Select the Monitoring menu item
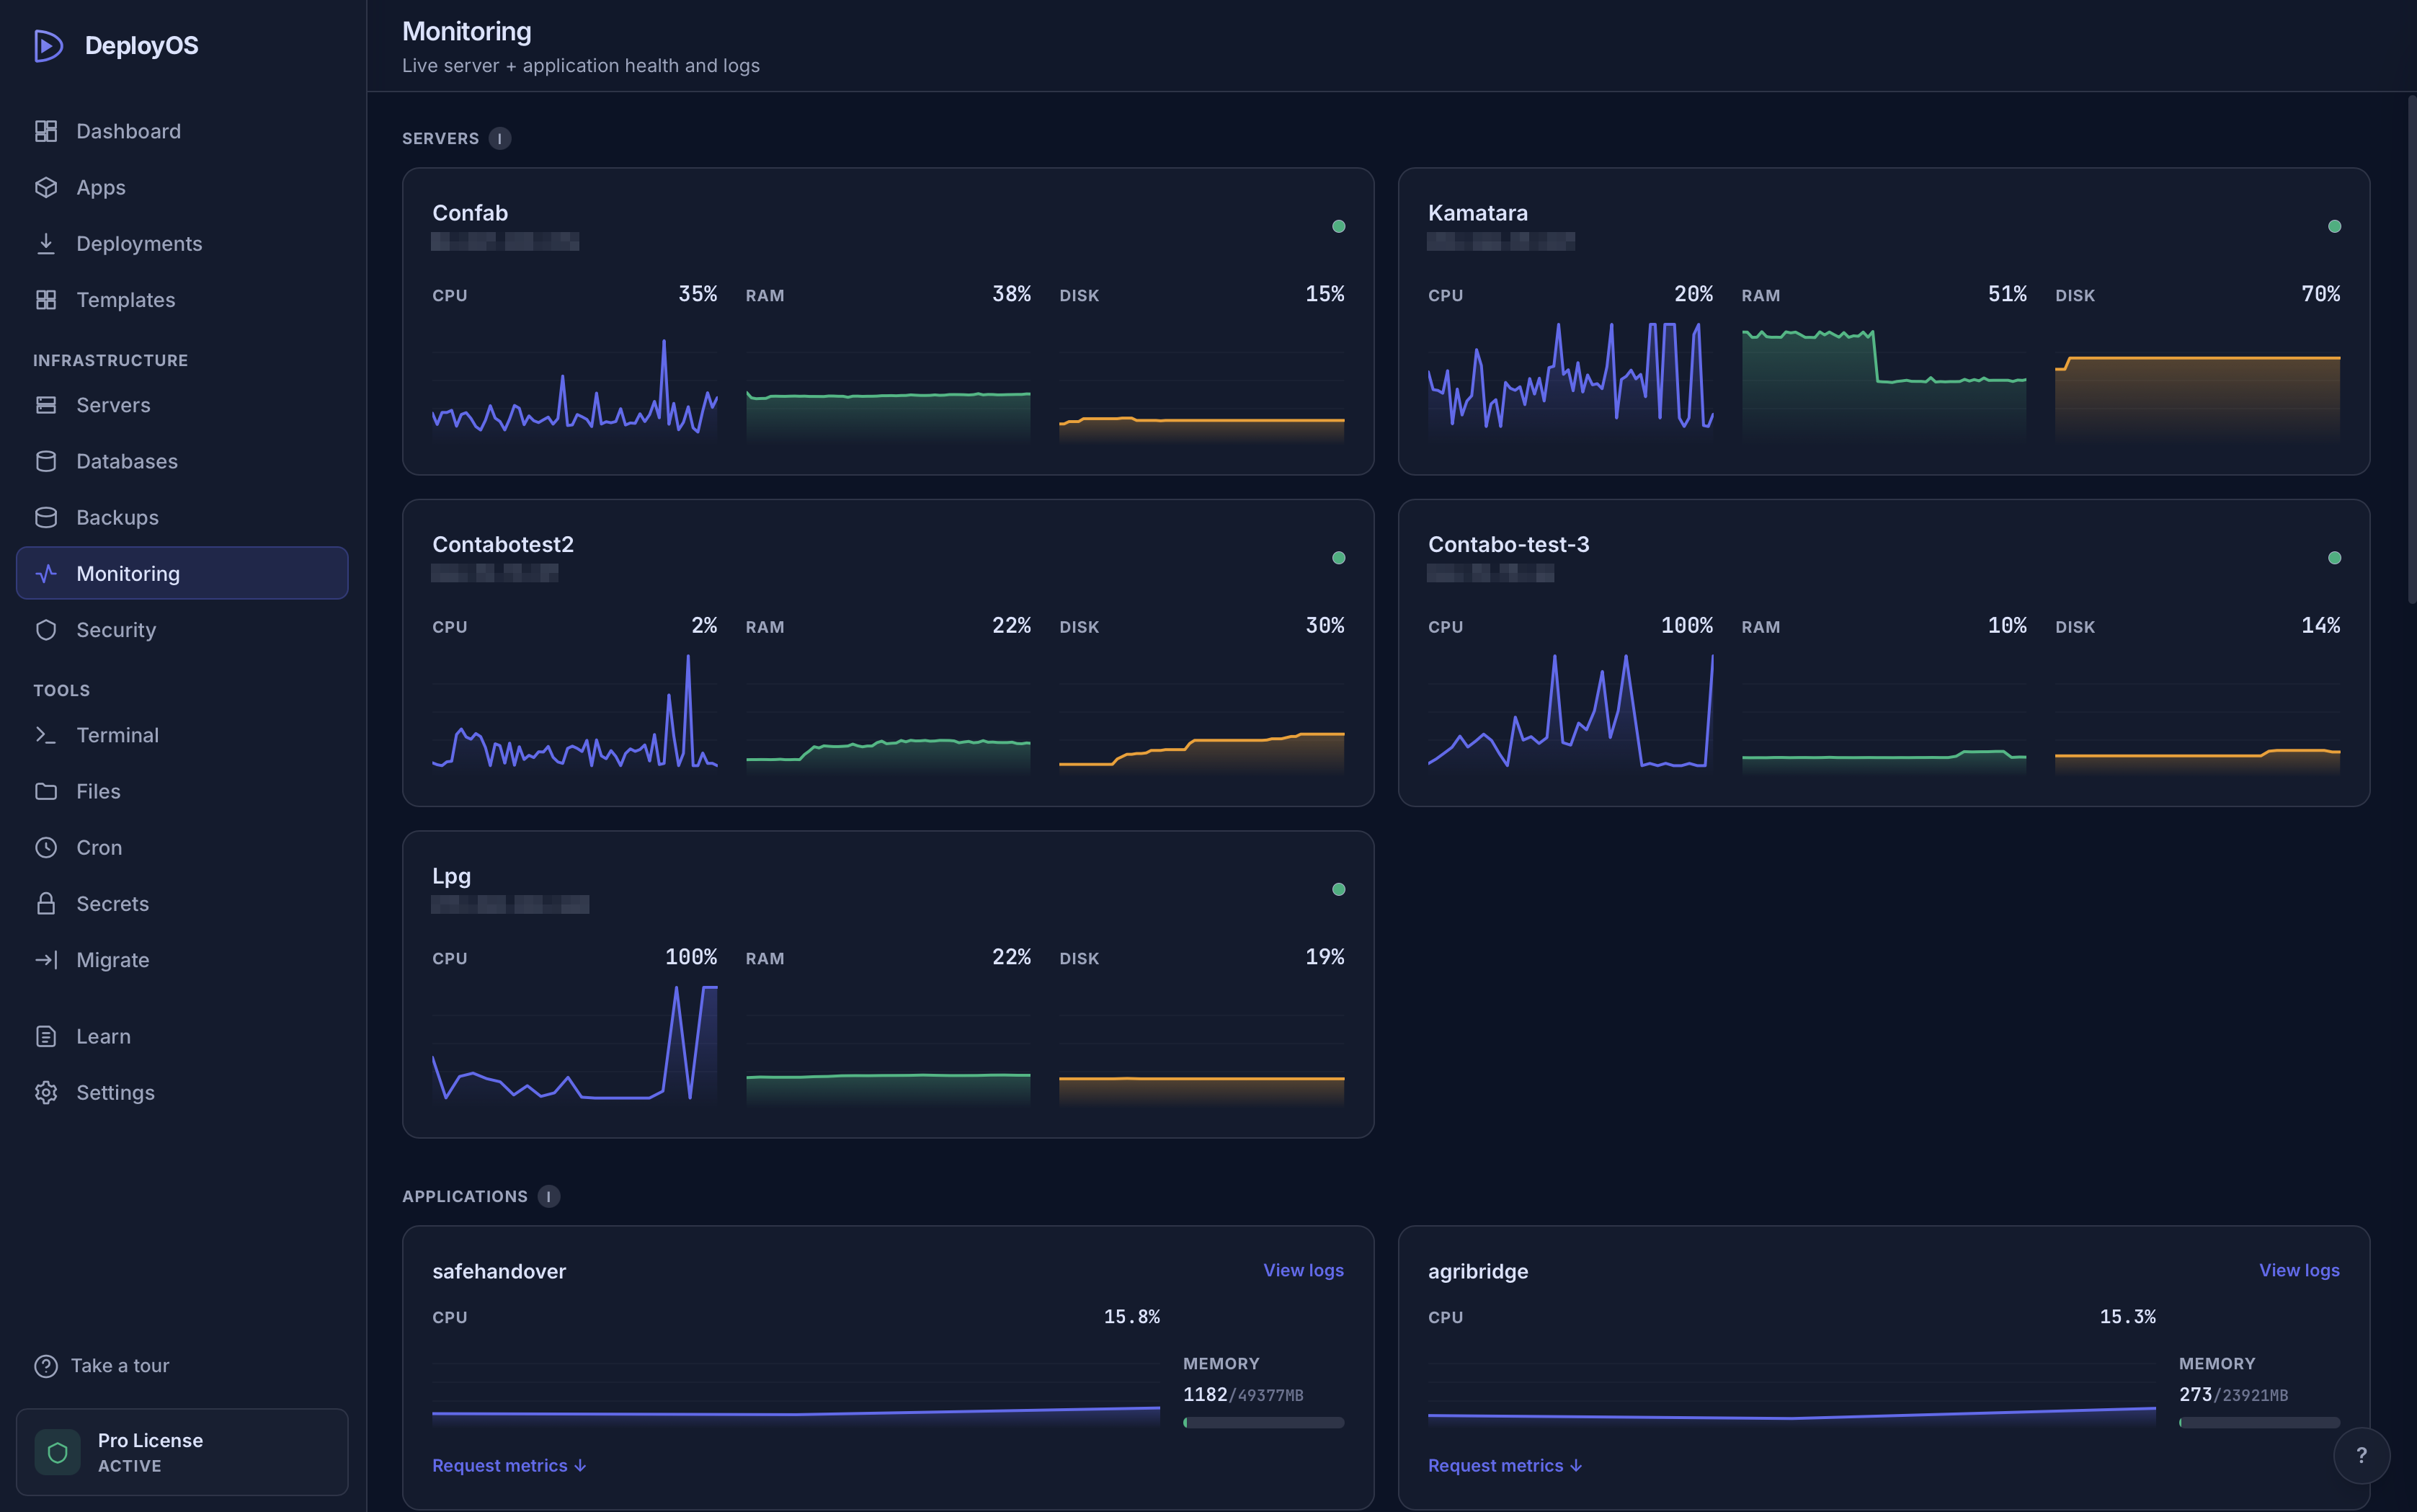The height and width of the screenshot is (1512, 2417). point(182,573)
